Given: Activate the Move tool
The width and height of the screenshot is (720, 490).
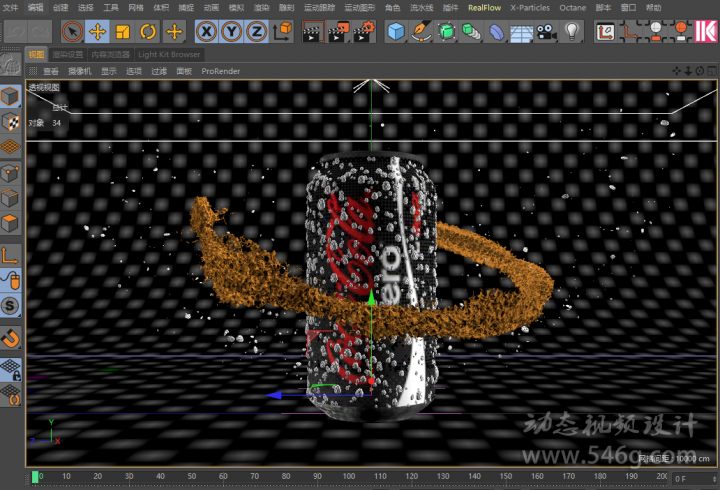Looking at the screenshot, I should [x=98, y=31].
